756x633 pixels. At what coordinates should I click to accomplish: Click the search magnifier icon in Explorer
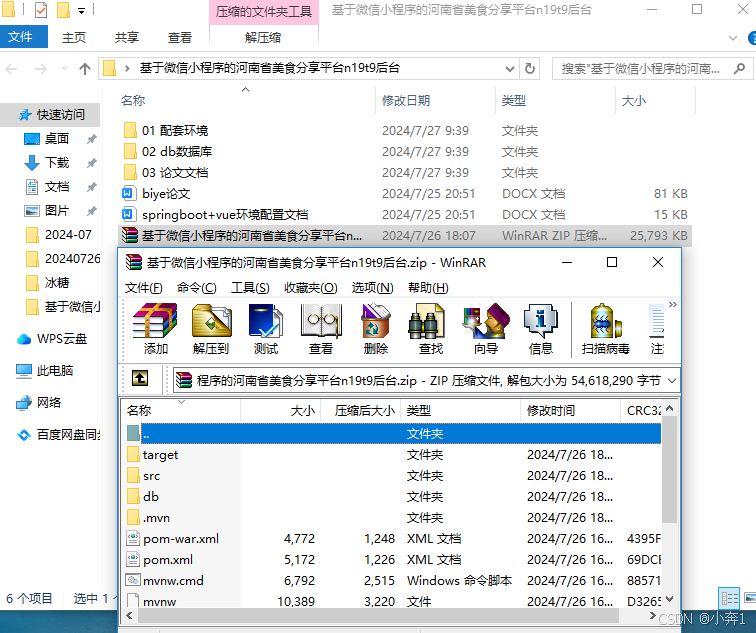[x=739, y=68]
